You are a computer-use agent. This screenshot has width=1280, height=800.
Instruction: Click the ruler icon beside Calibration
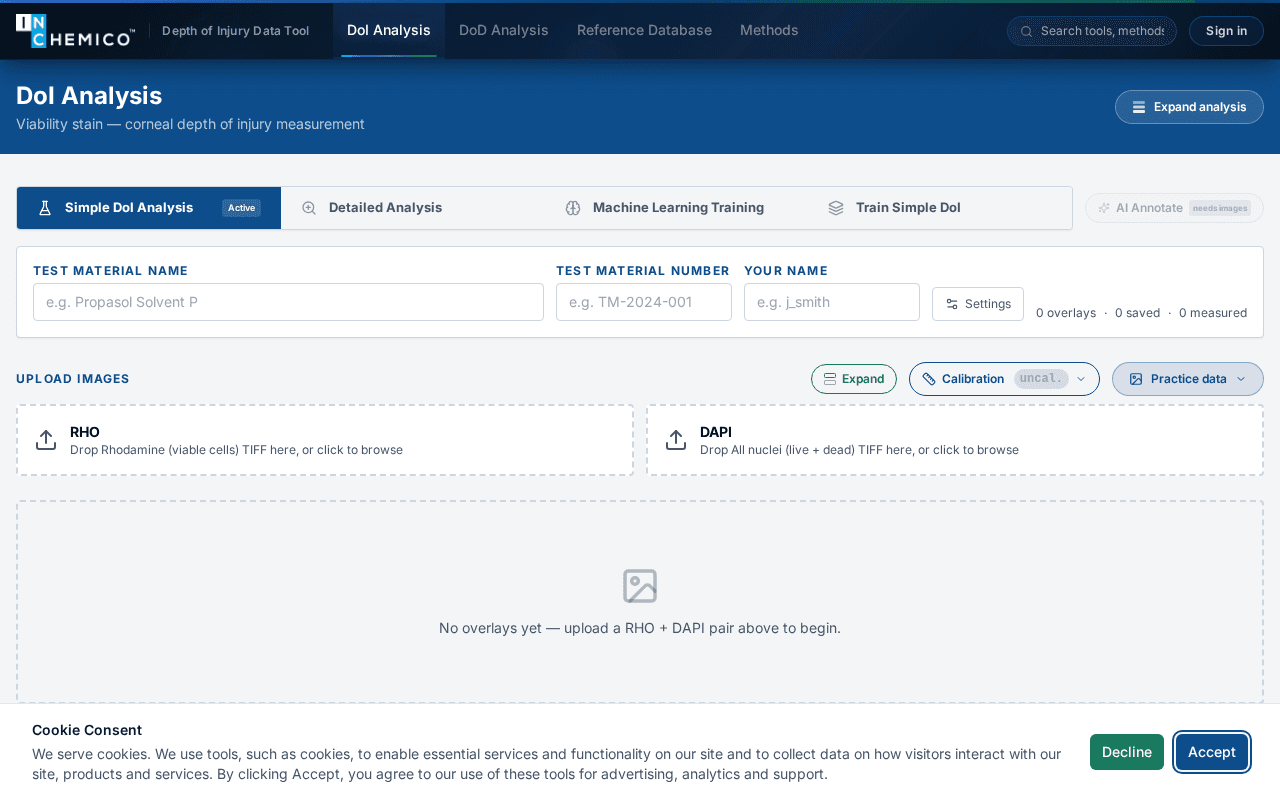click(x=929, y=379)
